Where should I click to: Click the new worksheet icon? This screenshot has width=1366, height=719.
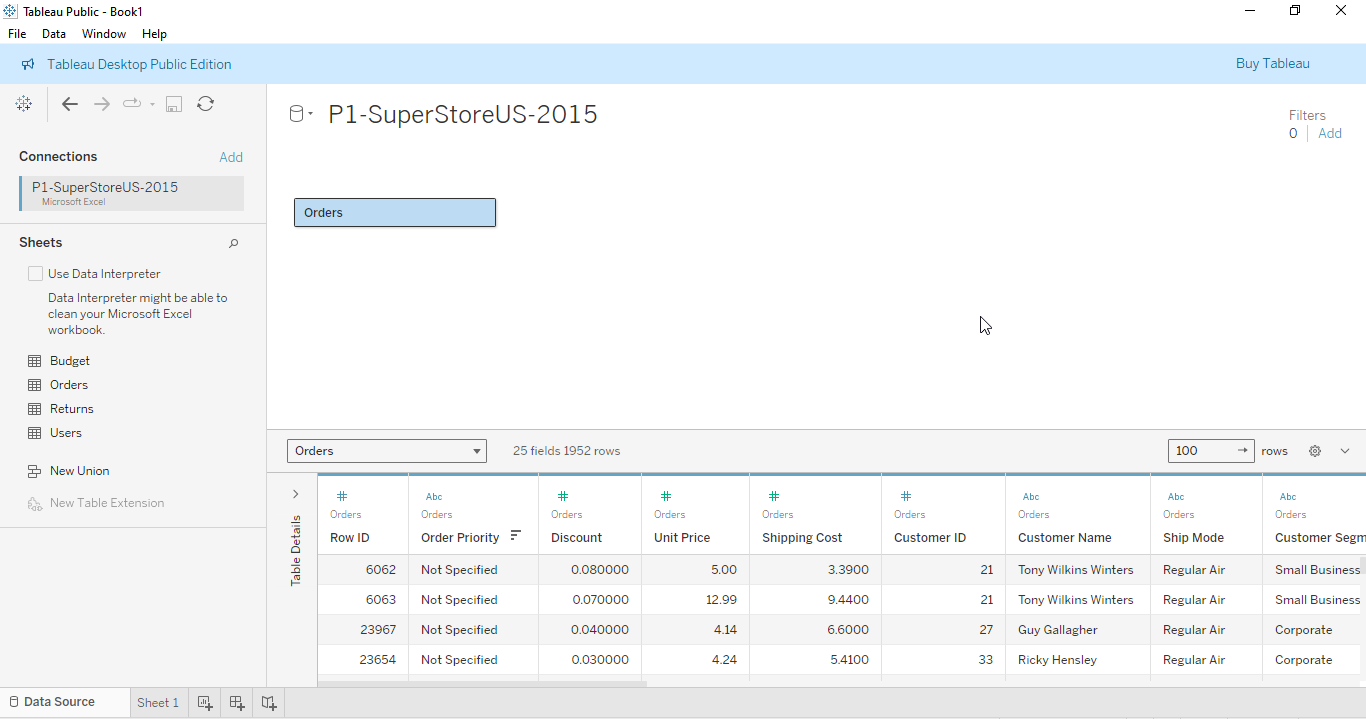pyautogui.click(x=205, y=702)
